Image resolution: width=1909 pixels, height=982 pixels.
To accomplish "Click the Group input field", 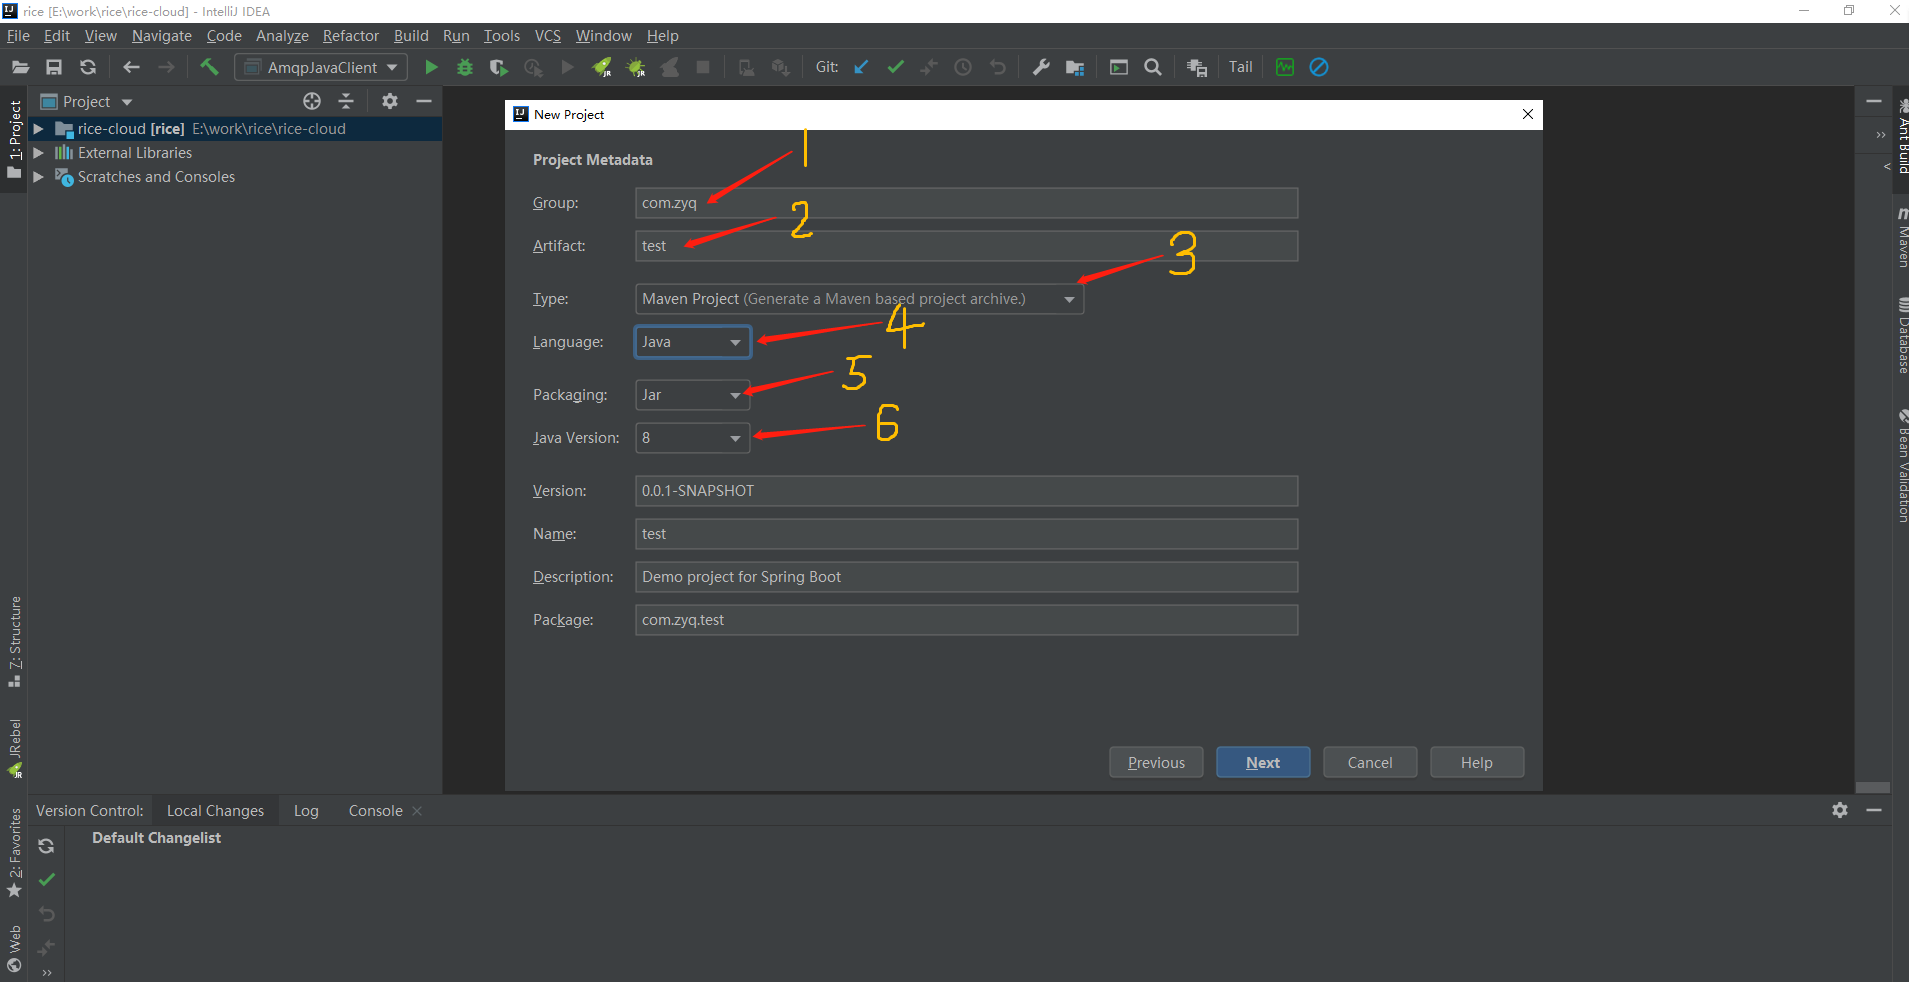I will coord(966,203).
